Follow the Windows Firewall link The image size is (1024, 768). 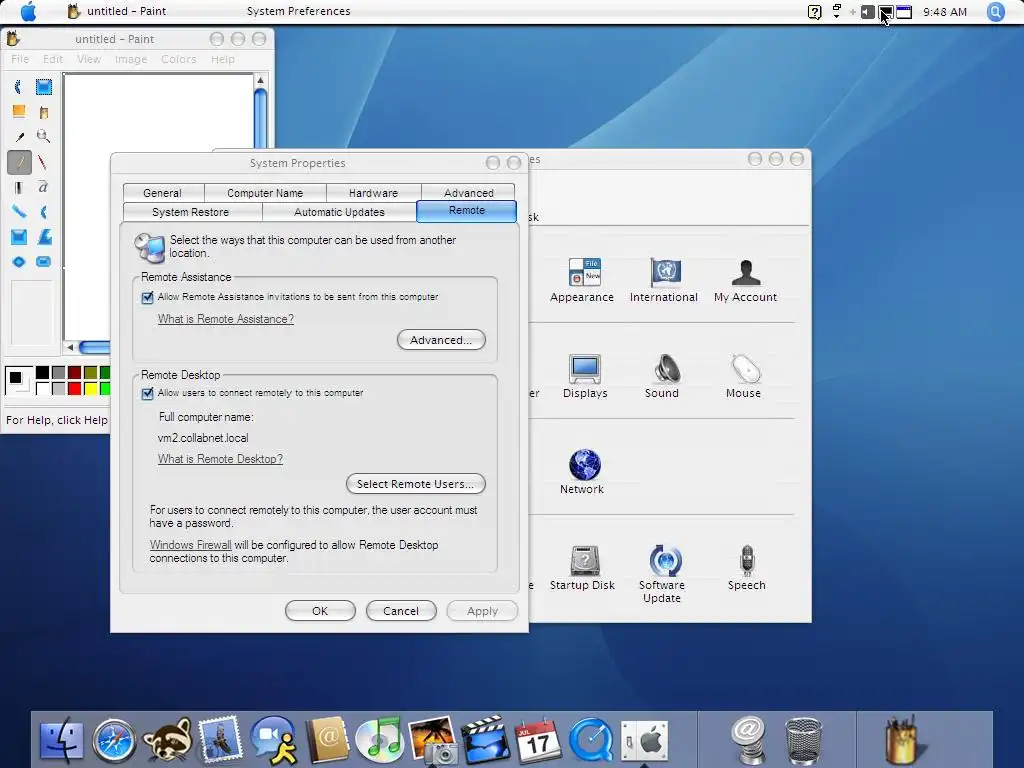pyautogui.click(x=190, y=545)
